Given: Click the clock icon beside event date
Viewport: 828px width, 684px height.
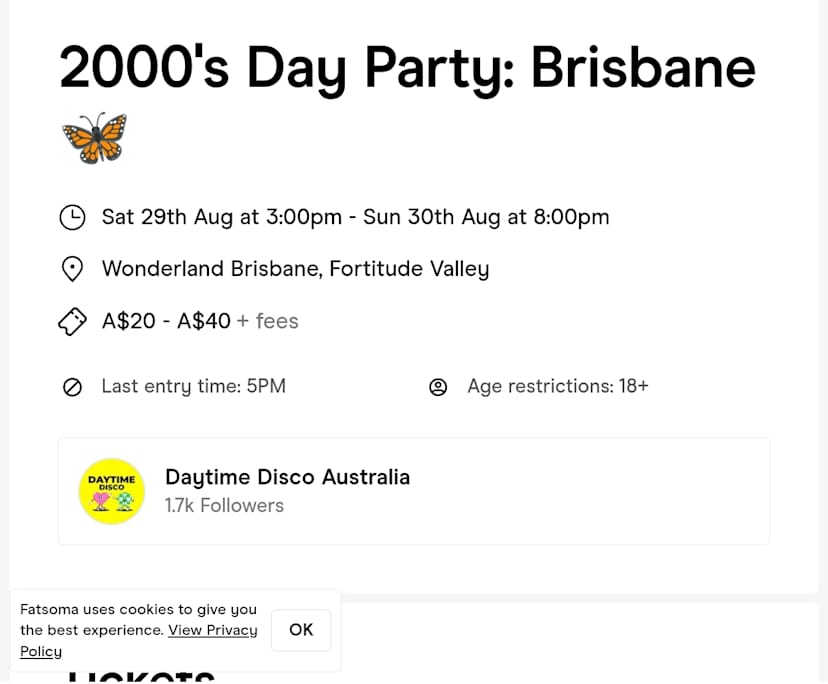Looking at the screenshot, I should (x=72, y=217).
